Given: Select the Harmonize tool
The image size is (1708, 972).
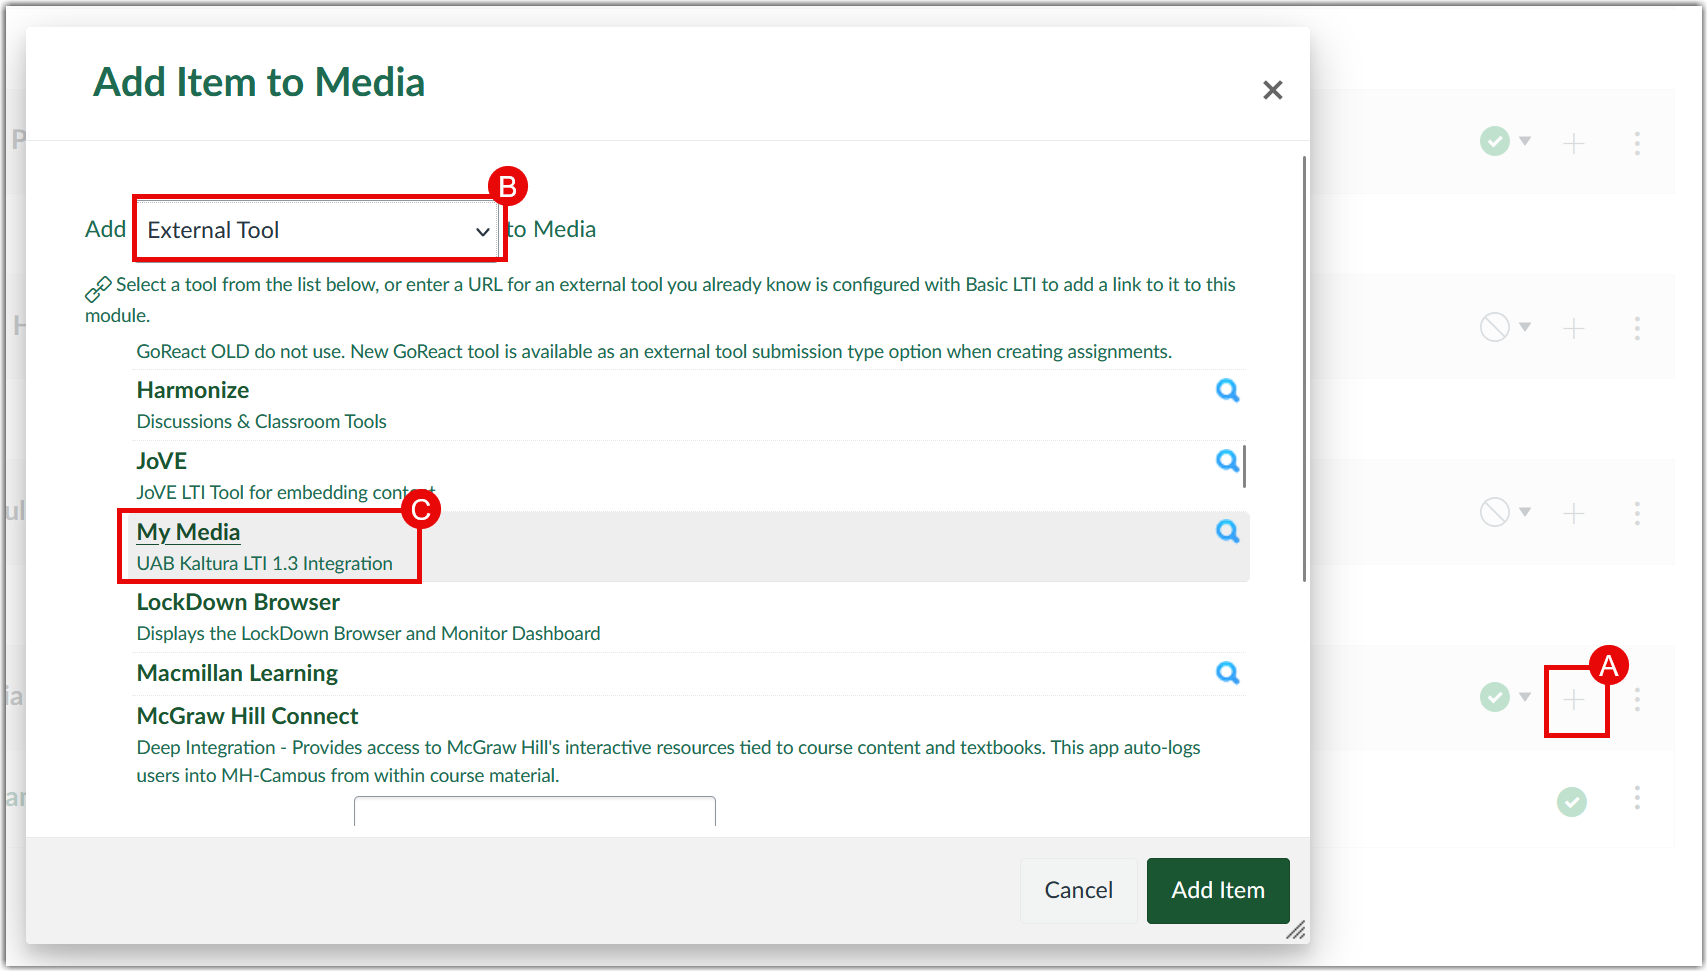Looking at the screenshot, I should tap(193, 390).
